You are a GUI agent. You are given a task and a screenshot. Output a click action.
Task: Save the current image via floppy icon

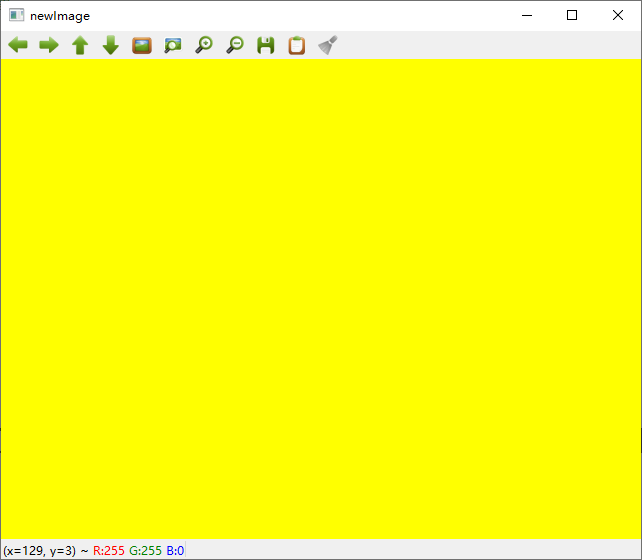click(x=266, y=45)
